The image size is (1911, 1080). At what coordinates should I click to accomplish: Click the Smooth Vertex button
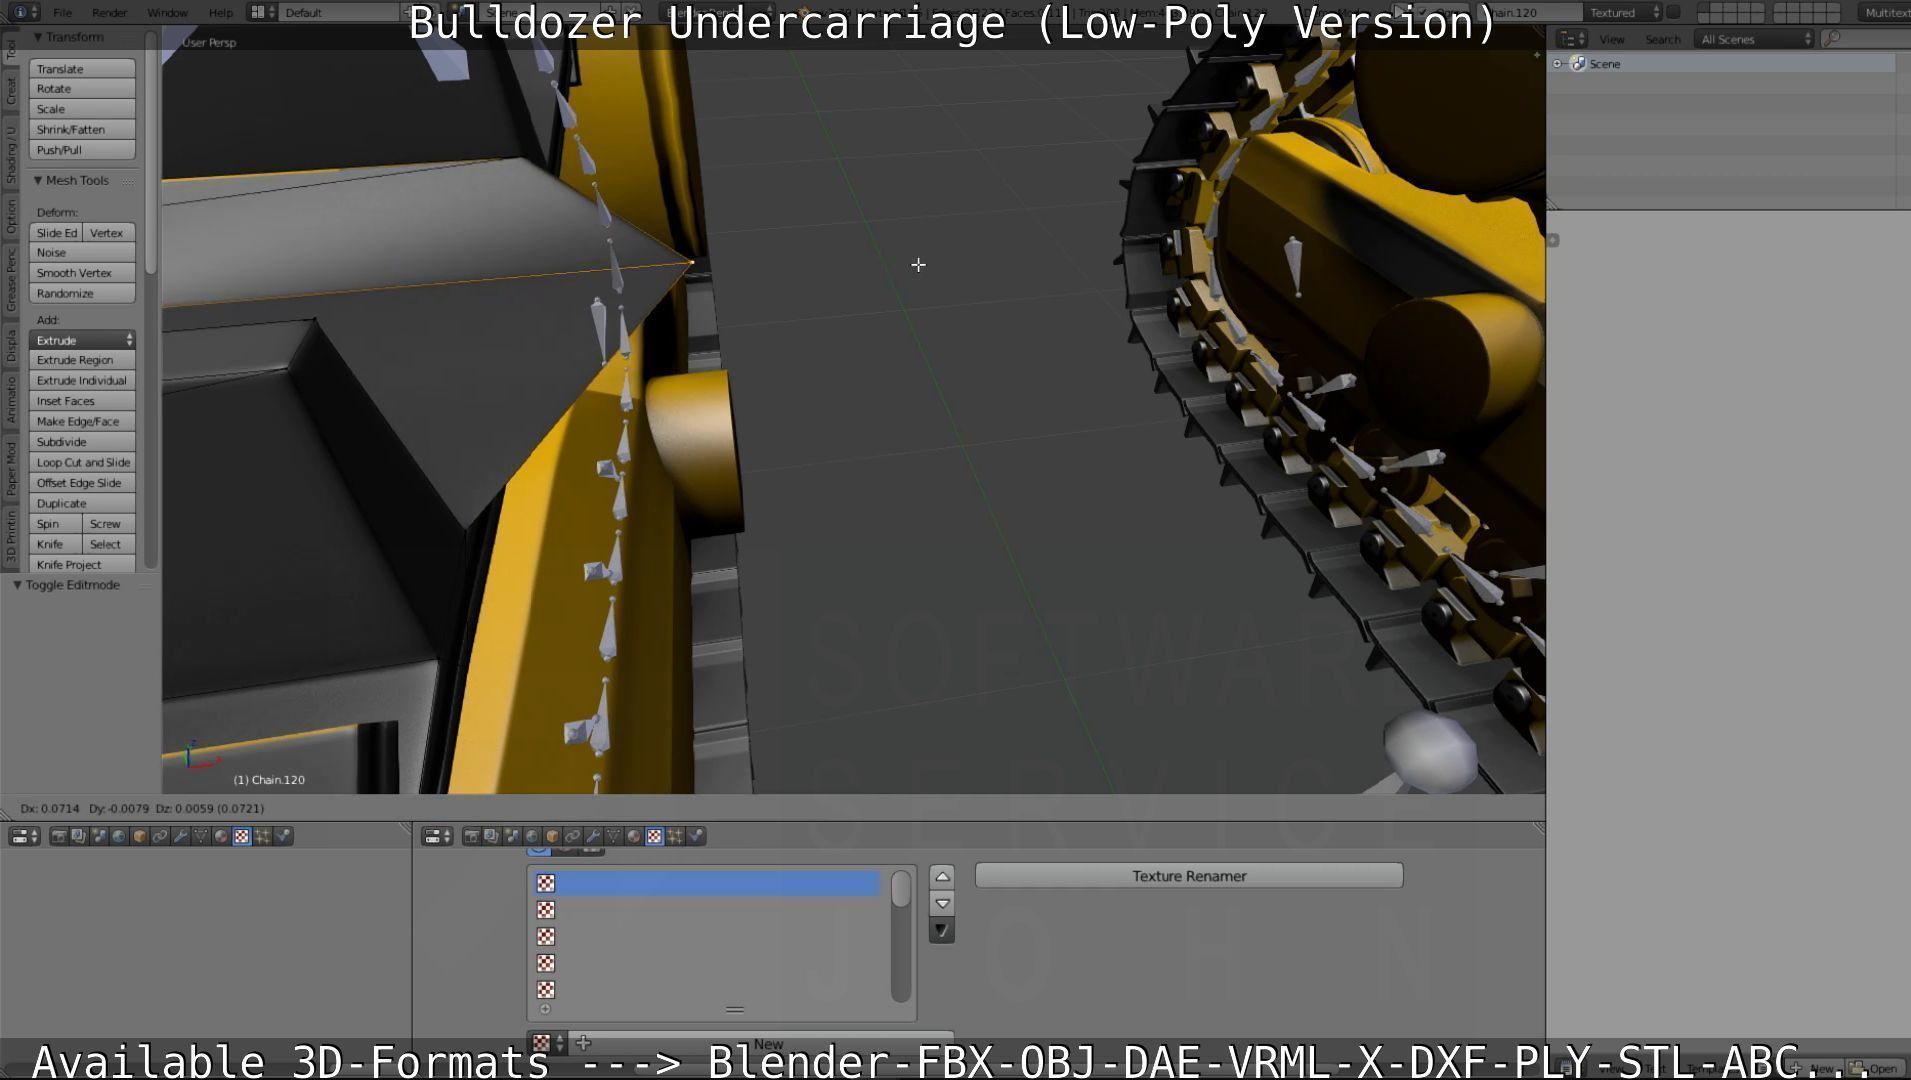click(x=82, y=273)
